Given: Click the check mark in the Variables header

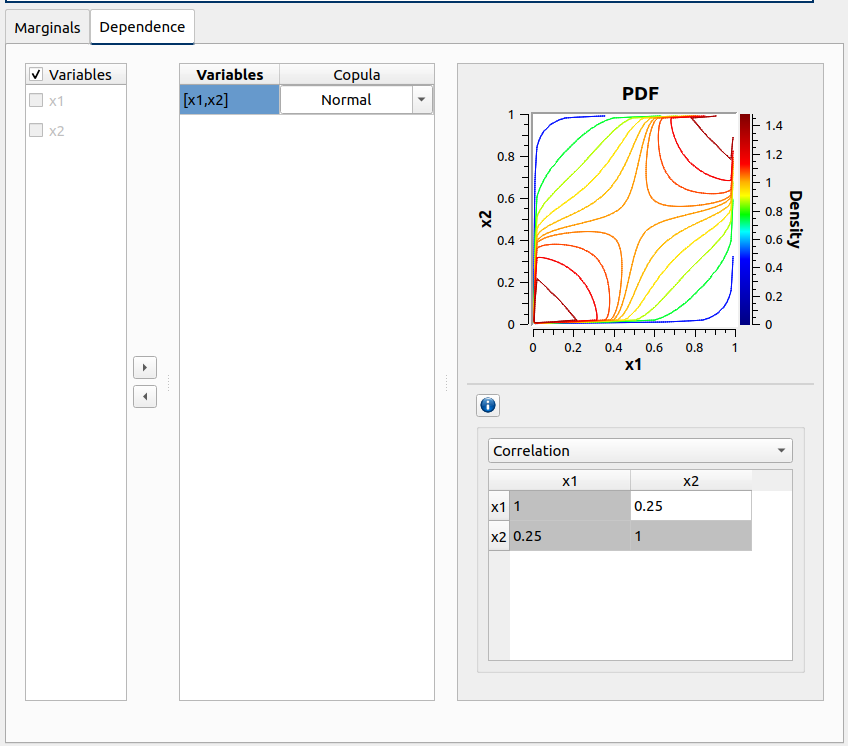Looking at the screenshot, I should click(x=36, y=74).
